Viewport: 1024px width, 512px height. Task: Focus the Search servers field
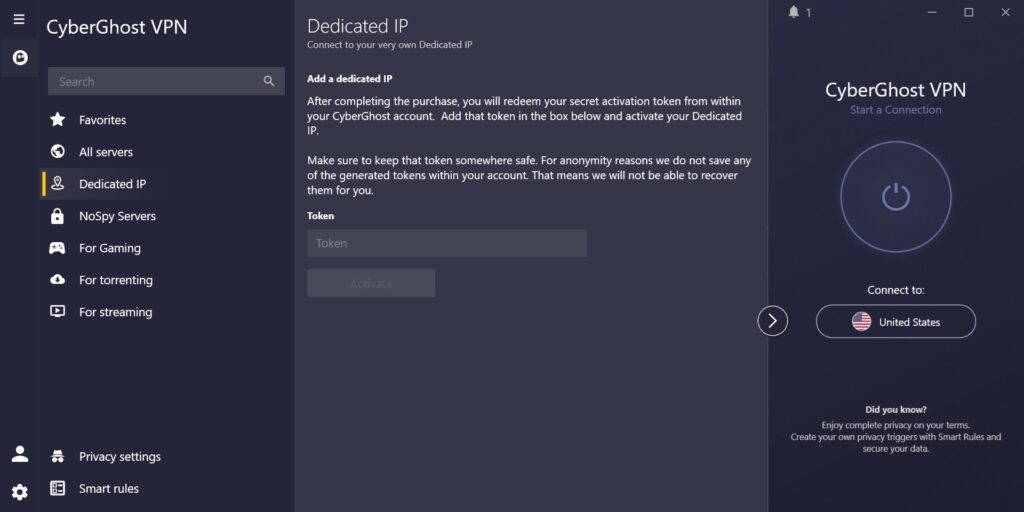coord(166,81)
